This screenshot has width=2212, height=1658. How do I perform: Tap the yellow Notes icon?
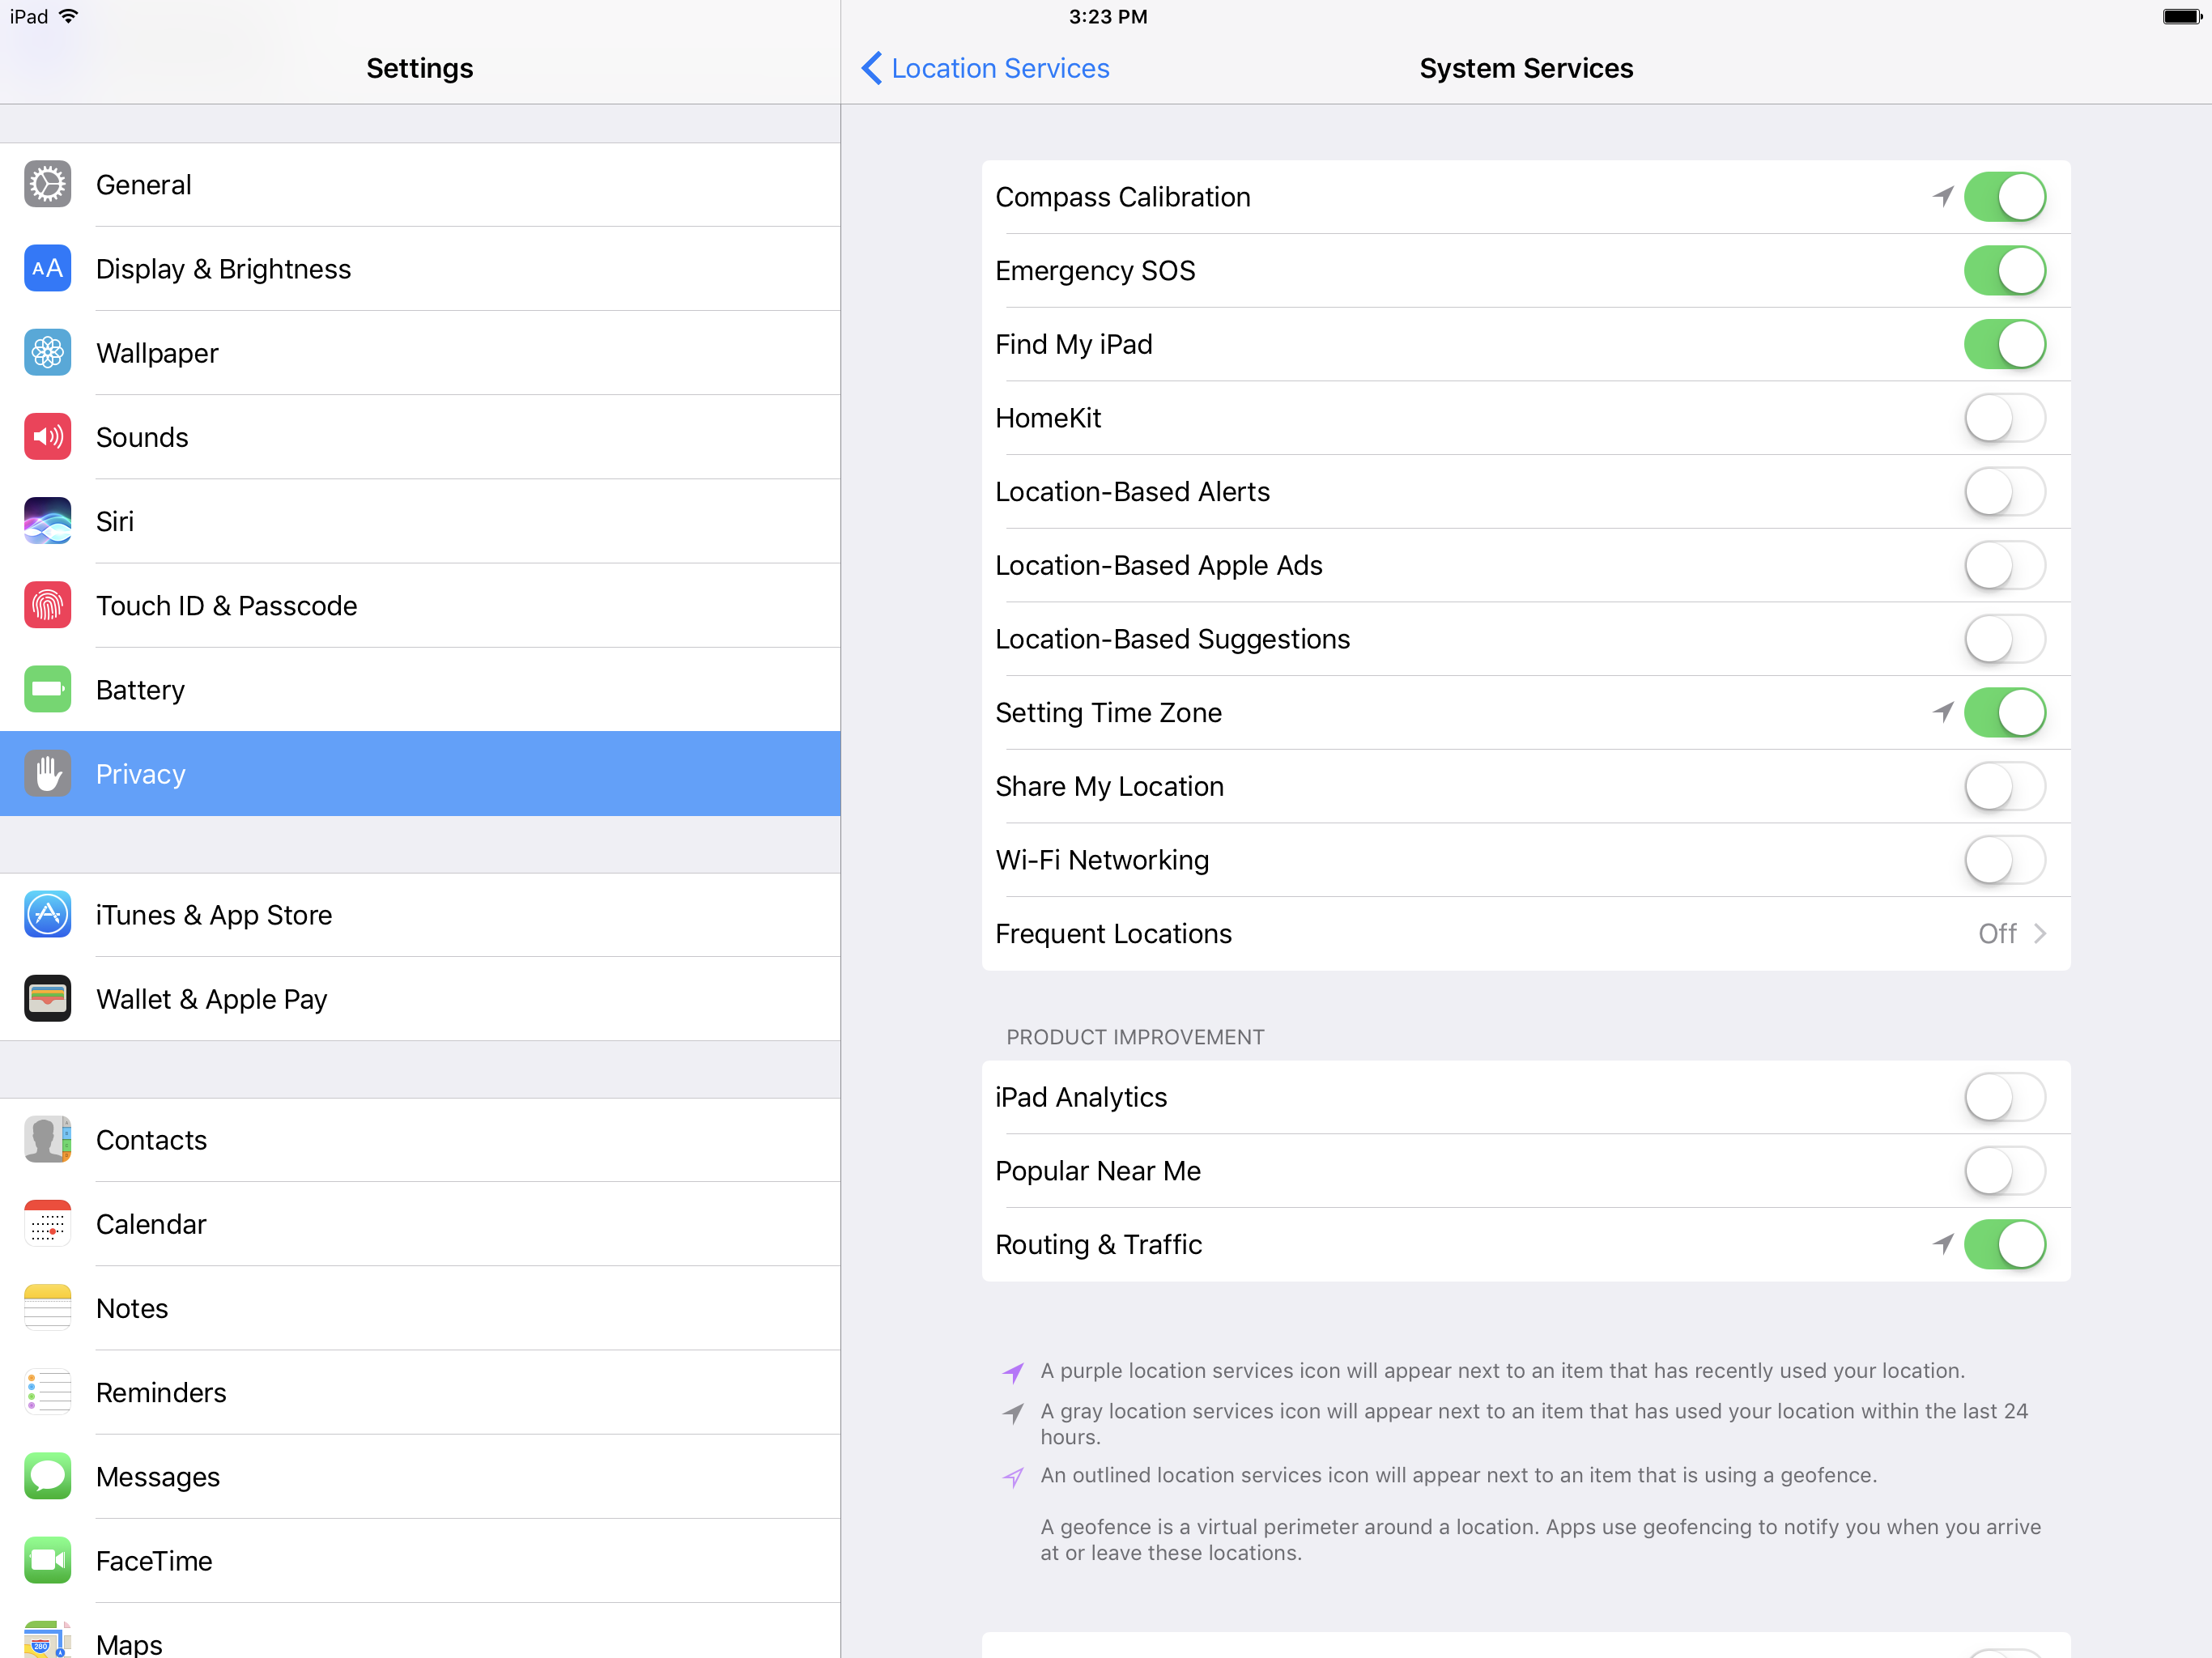point(47,1307)
